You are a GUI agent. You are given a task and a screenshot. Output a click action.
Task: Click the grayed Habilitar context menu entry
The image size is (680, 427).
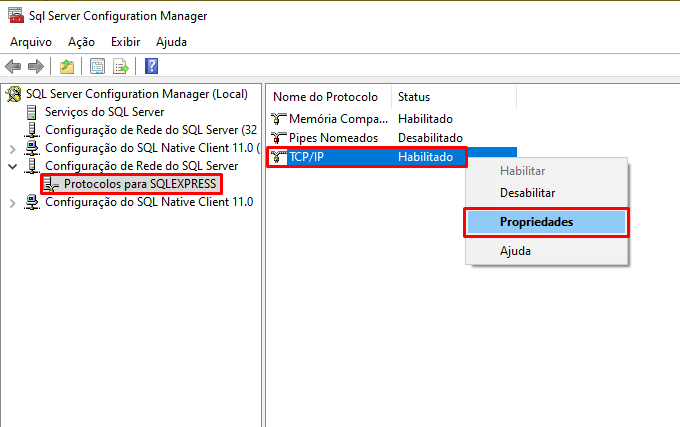(546, 171)
